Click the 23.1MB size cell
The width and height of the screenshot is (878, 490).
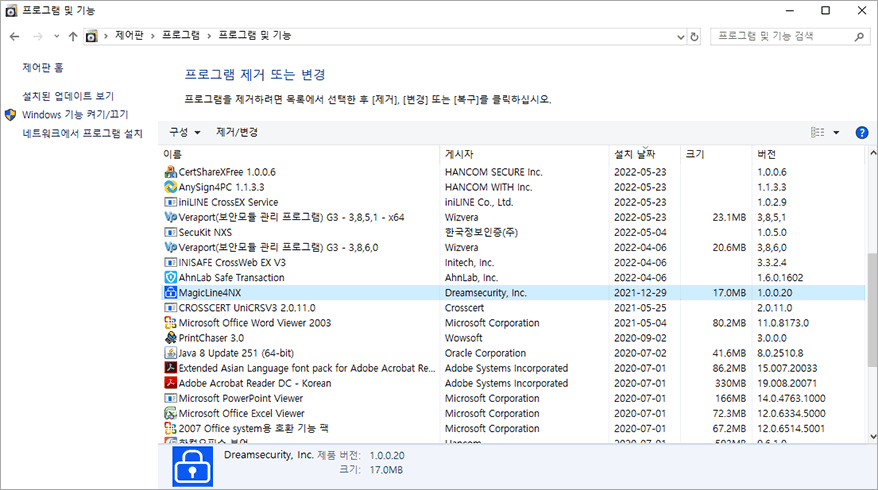[729, 217]
